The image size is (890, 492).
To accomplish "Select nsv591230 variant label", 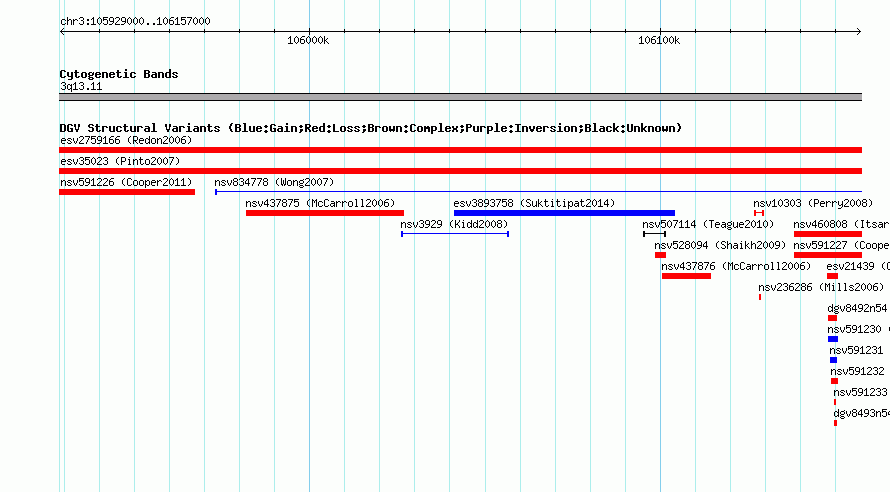I will click(x=854, y=329).
